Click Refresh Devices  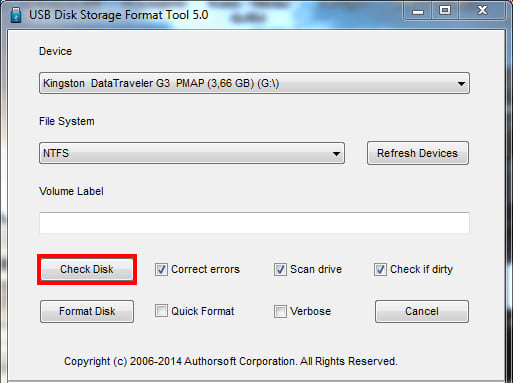pyautogui.click(x=418, y=153)
